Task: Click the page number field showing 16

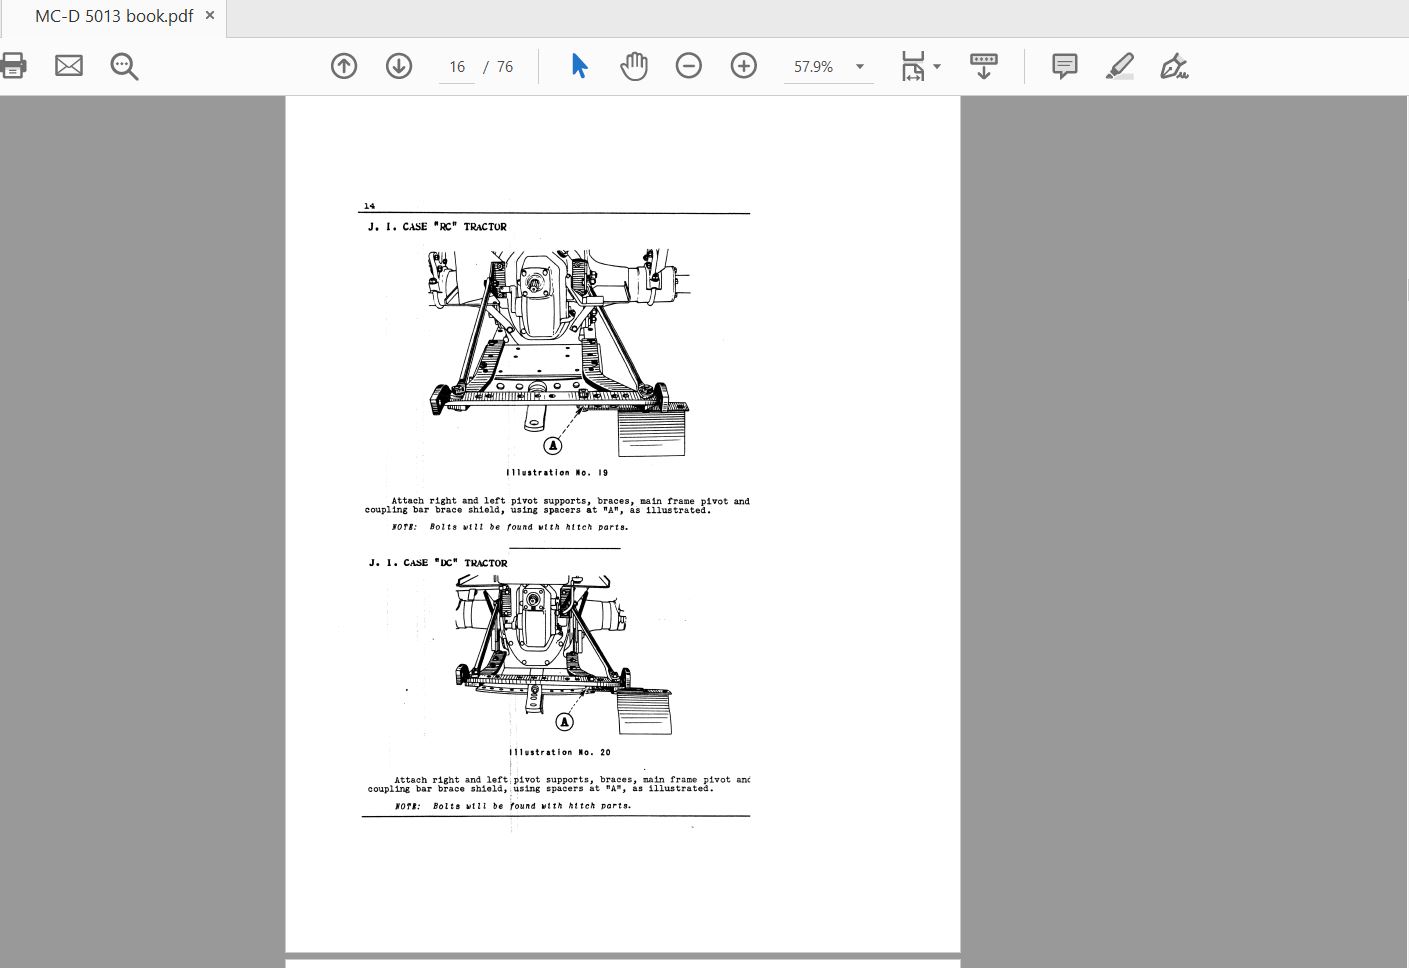Action: point(457,67)
